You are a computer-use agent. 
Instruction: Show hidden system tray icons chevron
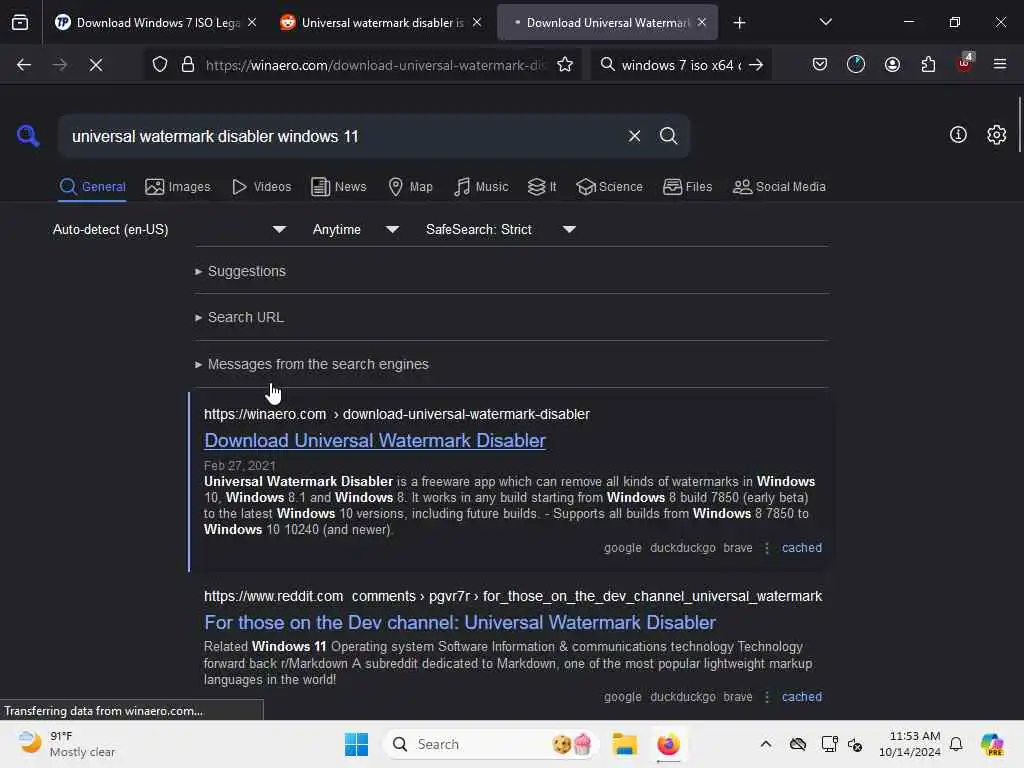[x=765, y=744]
